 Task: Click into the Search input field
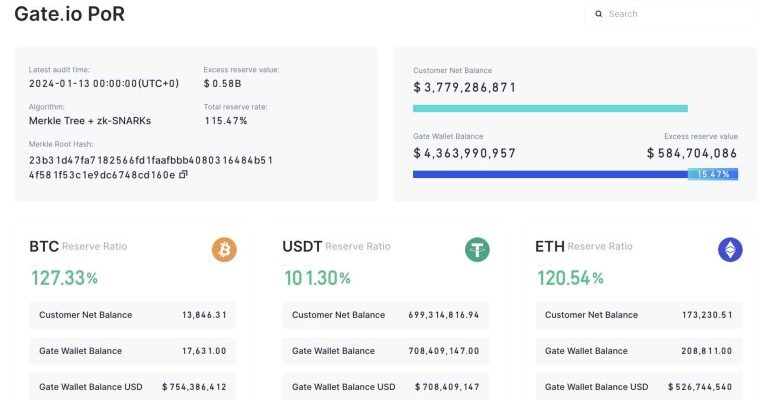pos(675,14)
